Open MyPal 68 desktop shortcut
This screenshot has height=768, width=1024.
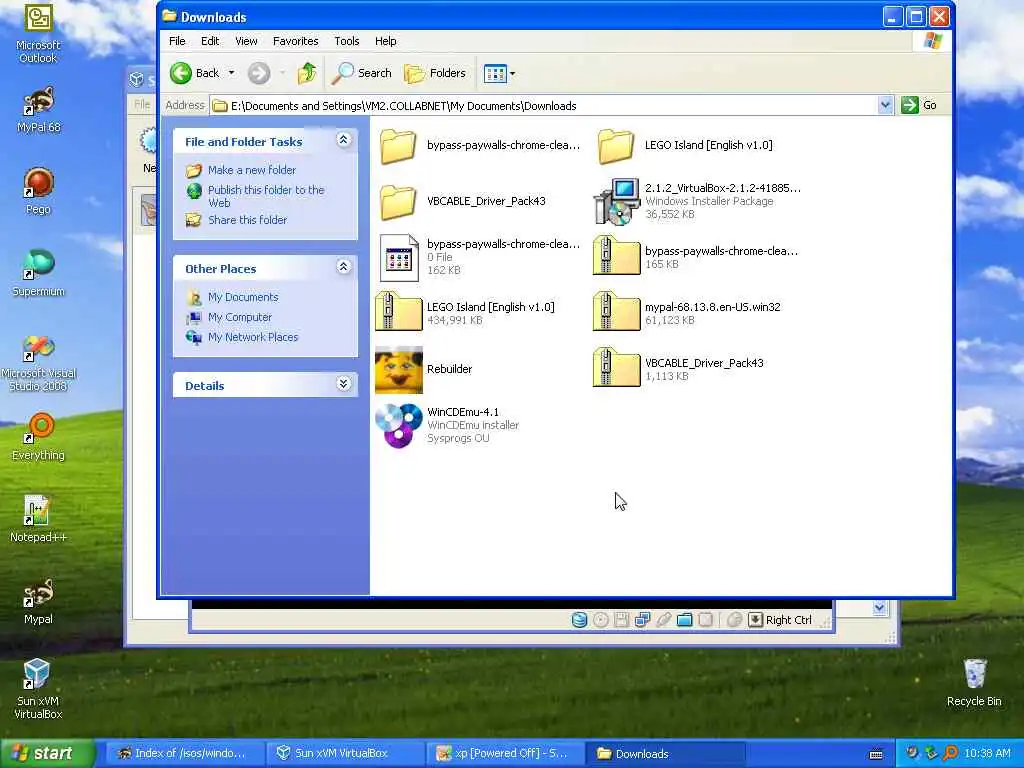39,110
